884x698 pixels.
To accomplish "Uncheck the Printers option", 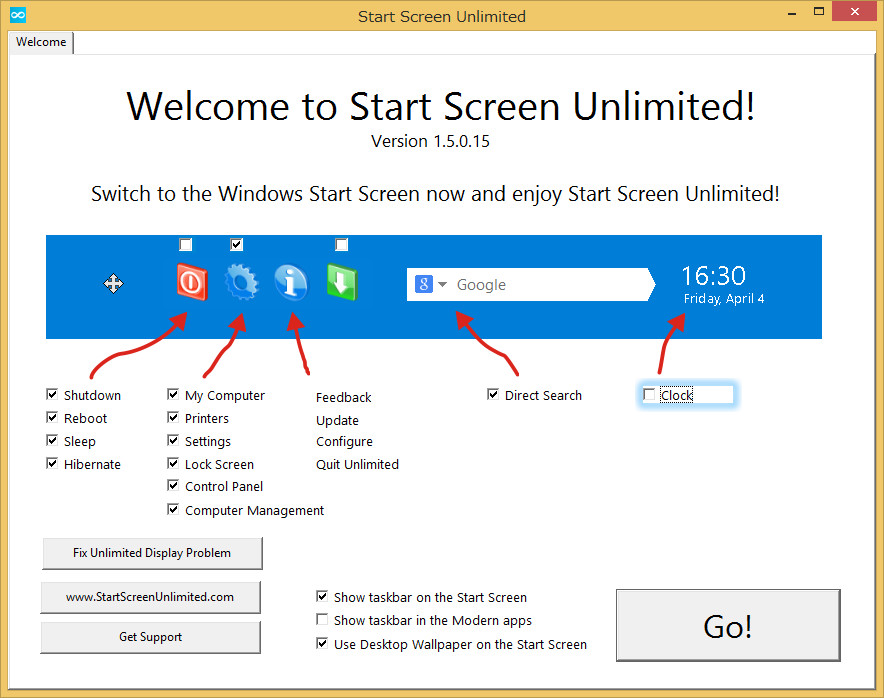I will 173,417.
